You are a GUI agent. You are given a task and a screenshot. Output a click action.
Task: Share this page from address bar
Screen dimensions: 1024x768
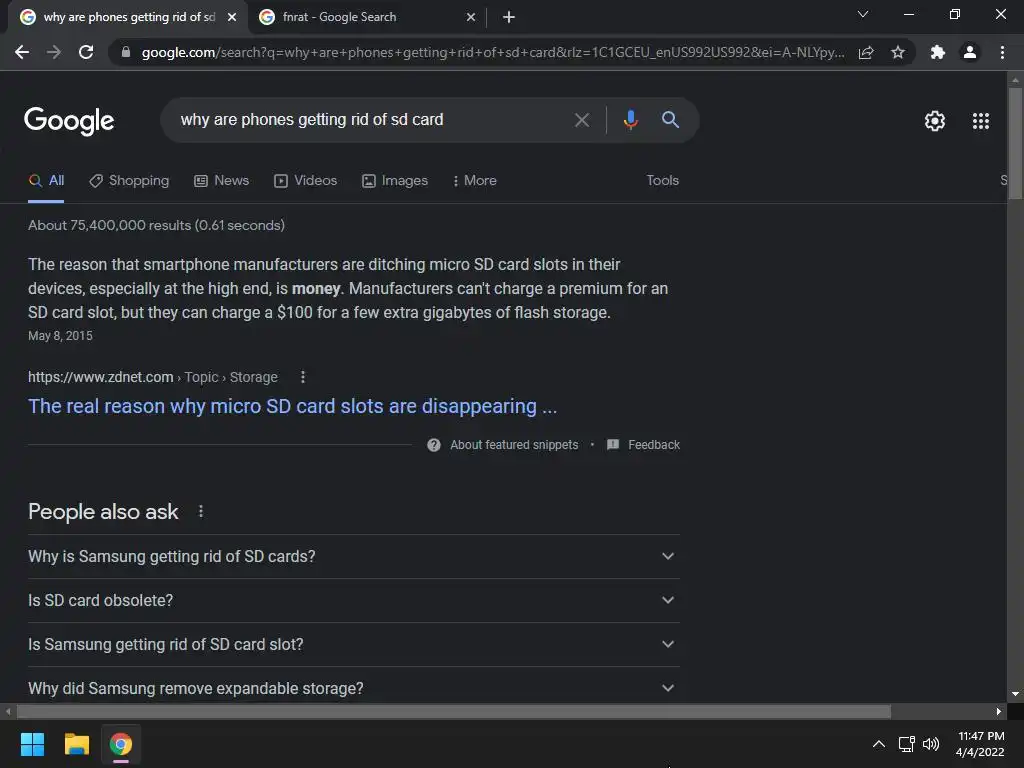[x=866, y=52]
